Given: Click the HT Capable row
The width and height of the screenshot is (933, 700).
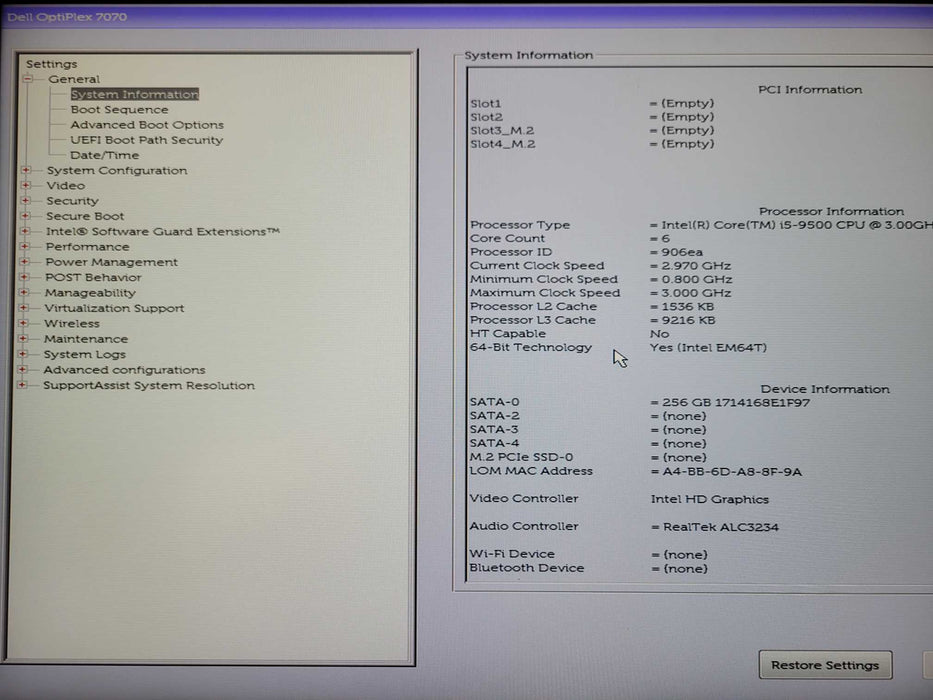Looking at the screenshot, I should (570, 334).
